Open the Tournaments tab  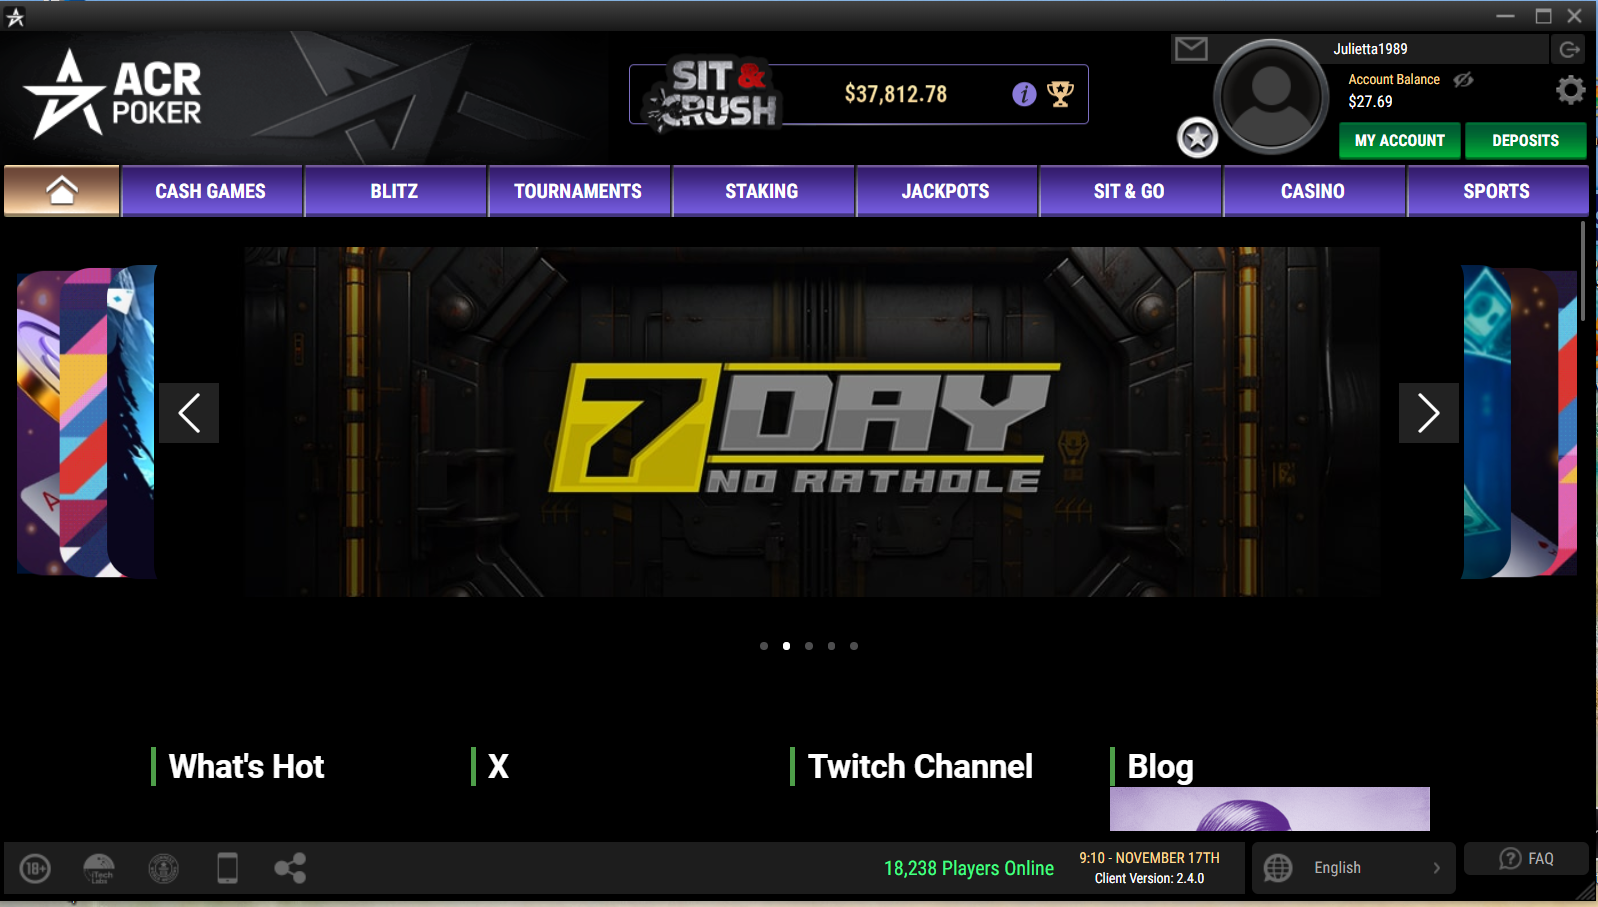click(x=578, y=191)
